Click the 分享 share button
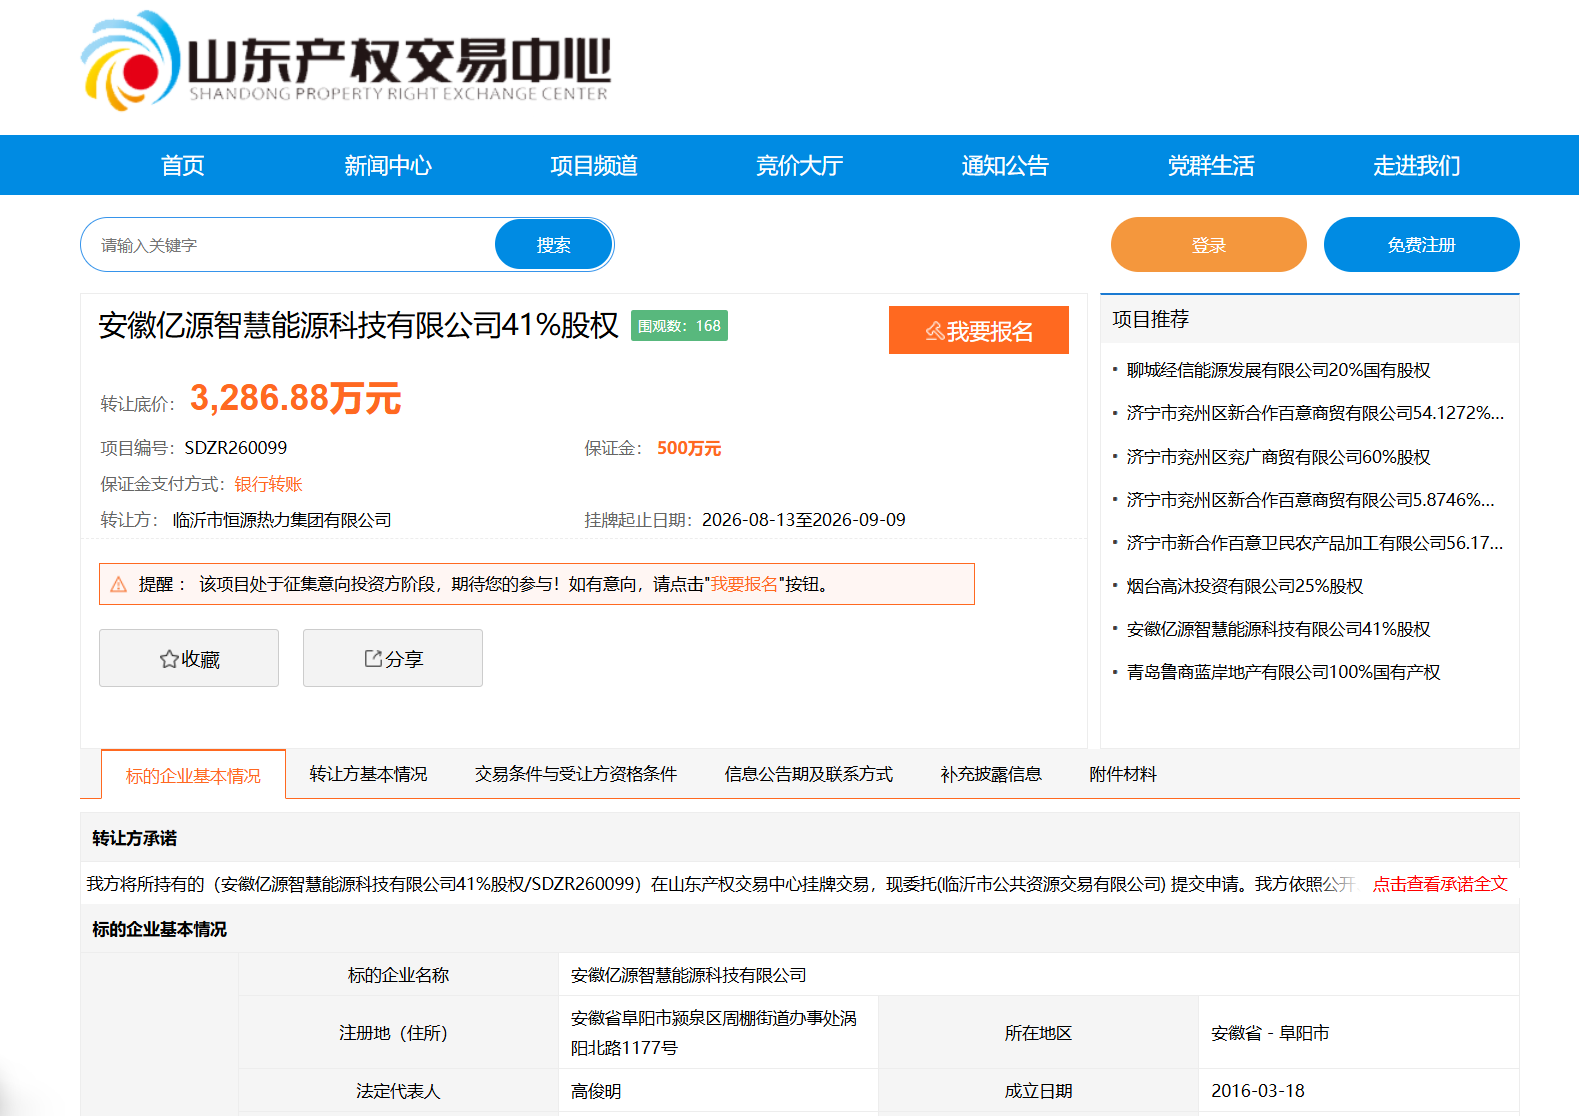This screenshot has width=1579, height=1116. [x=393, y=658]
